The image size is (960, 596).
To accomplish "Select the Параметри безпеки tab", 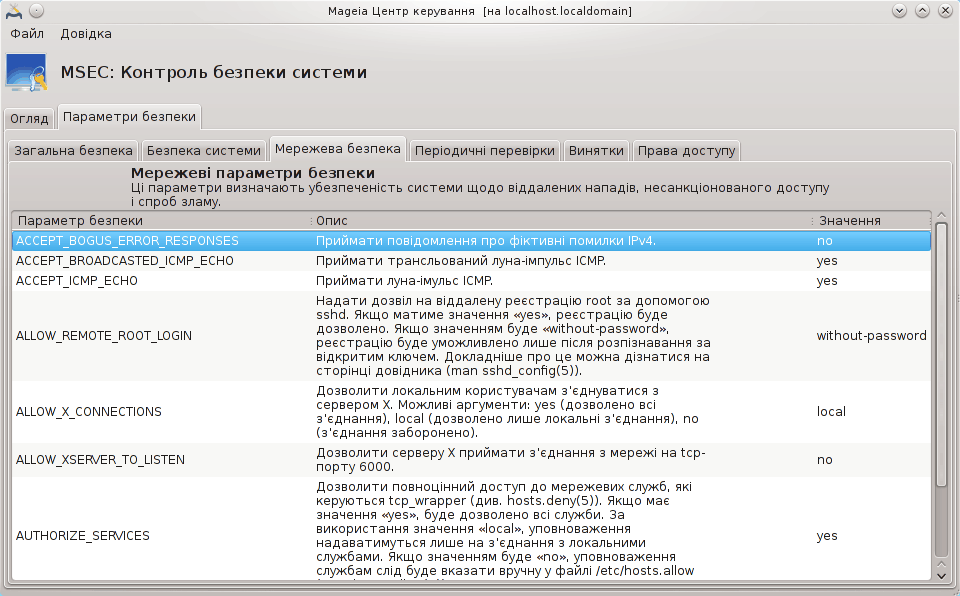I will [129, 116].
